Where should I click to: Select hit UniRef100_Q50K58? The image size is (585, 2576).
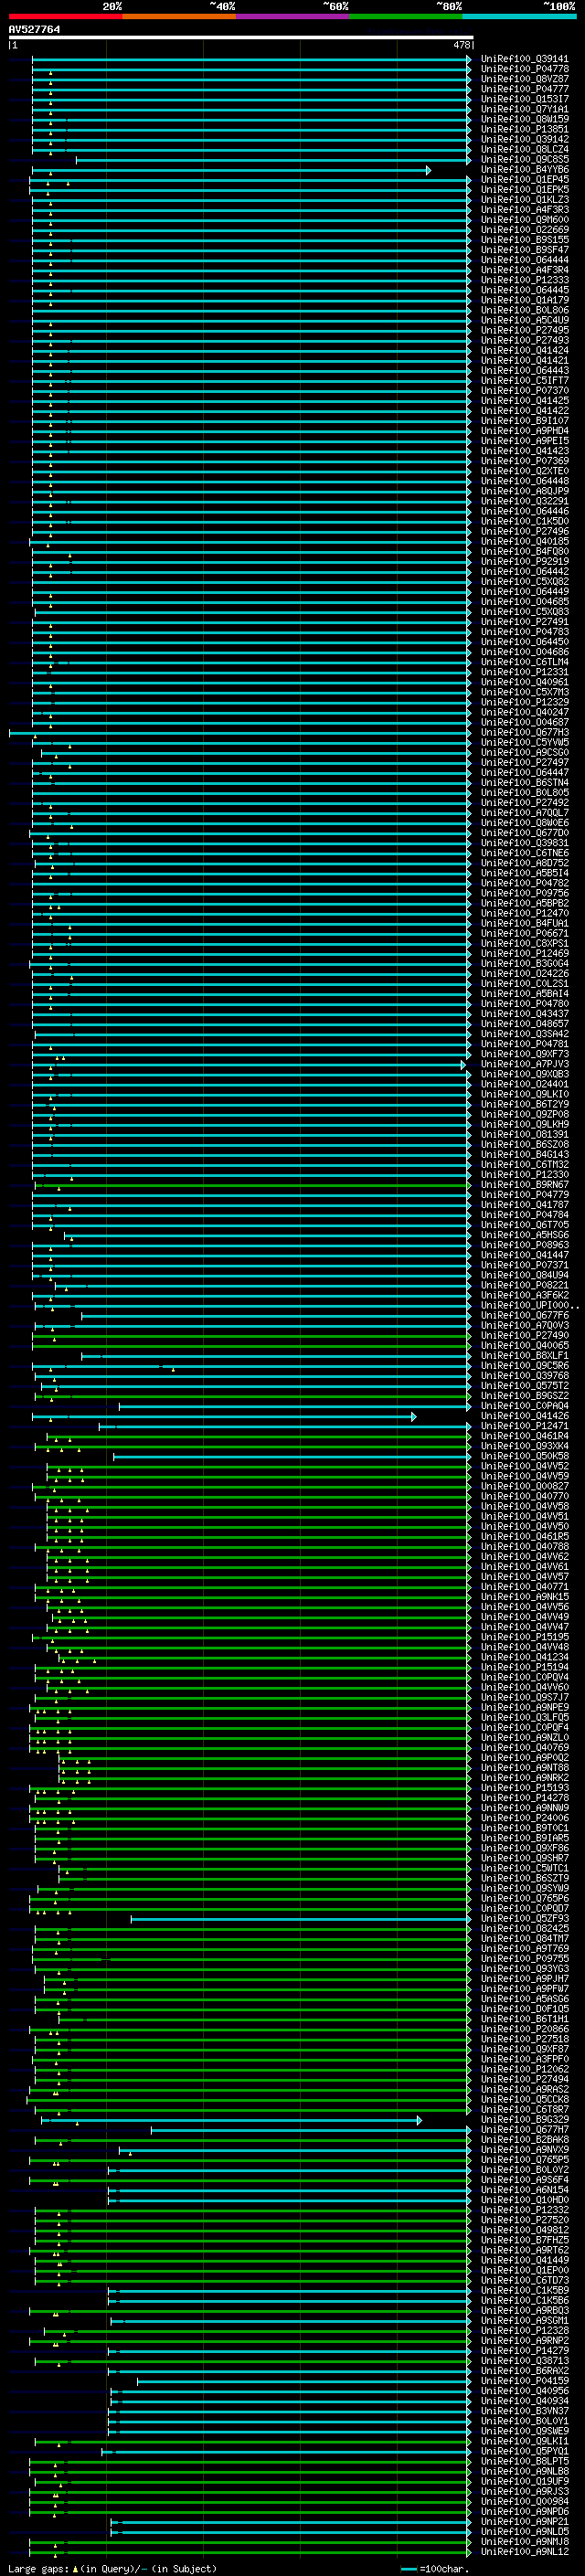tap(525, 1456)
